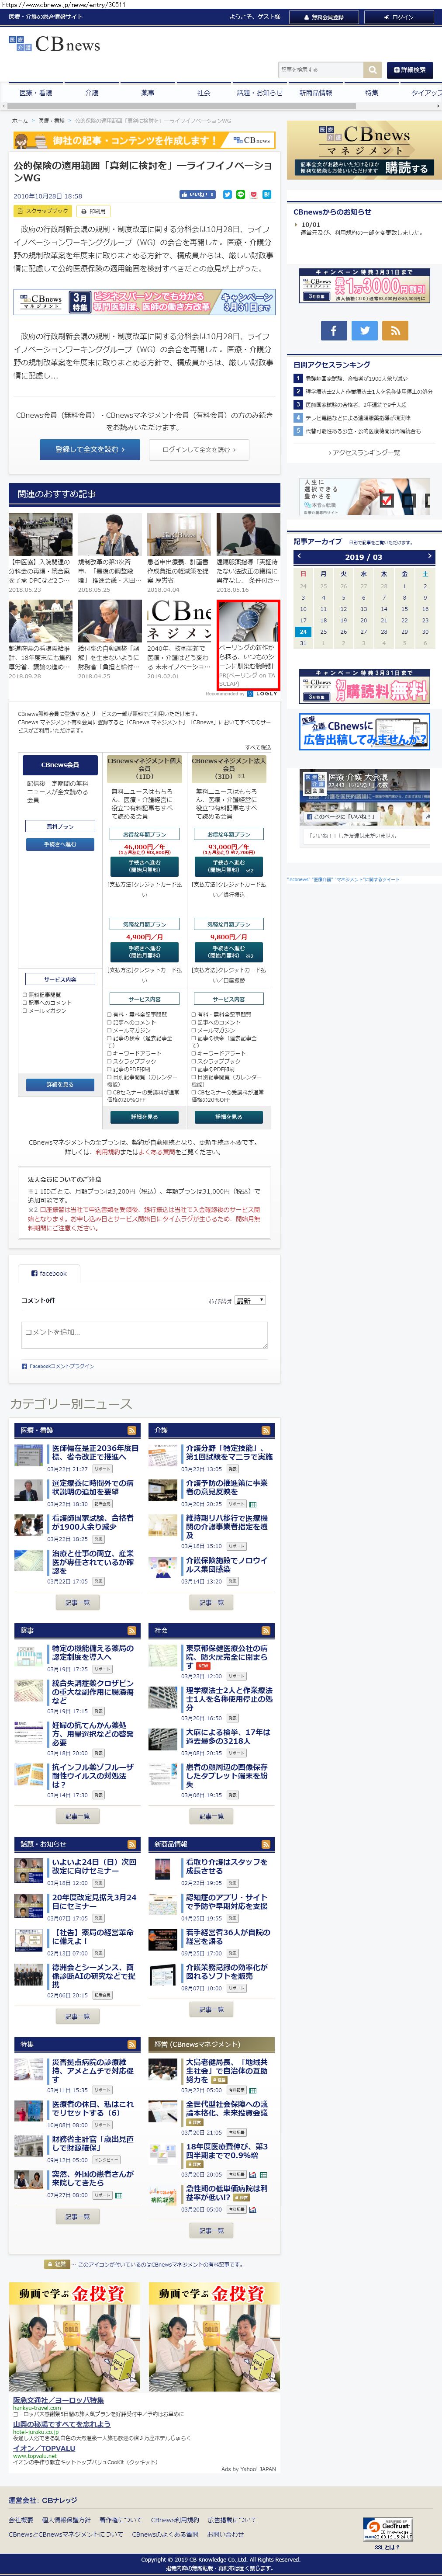Open RSS feed for 社会 category
The image size is (442, 2576).
266,1631
